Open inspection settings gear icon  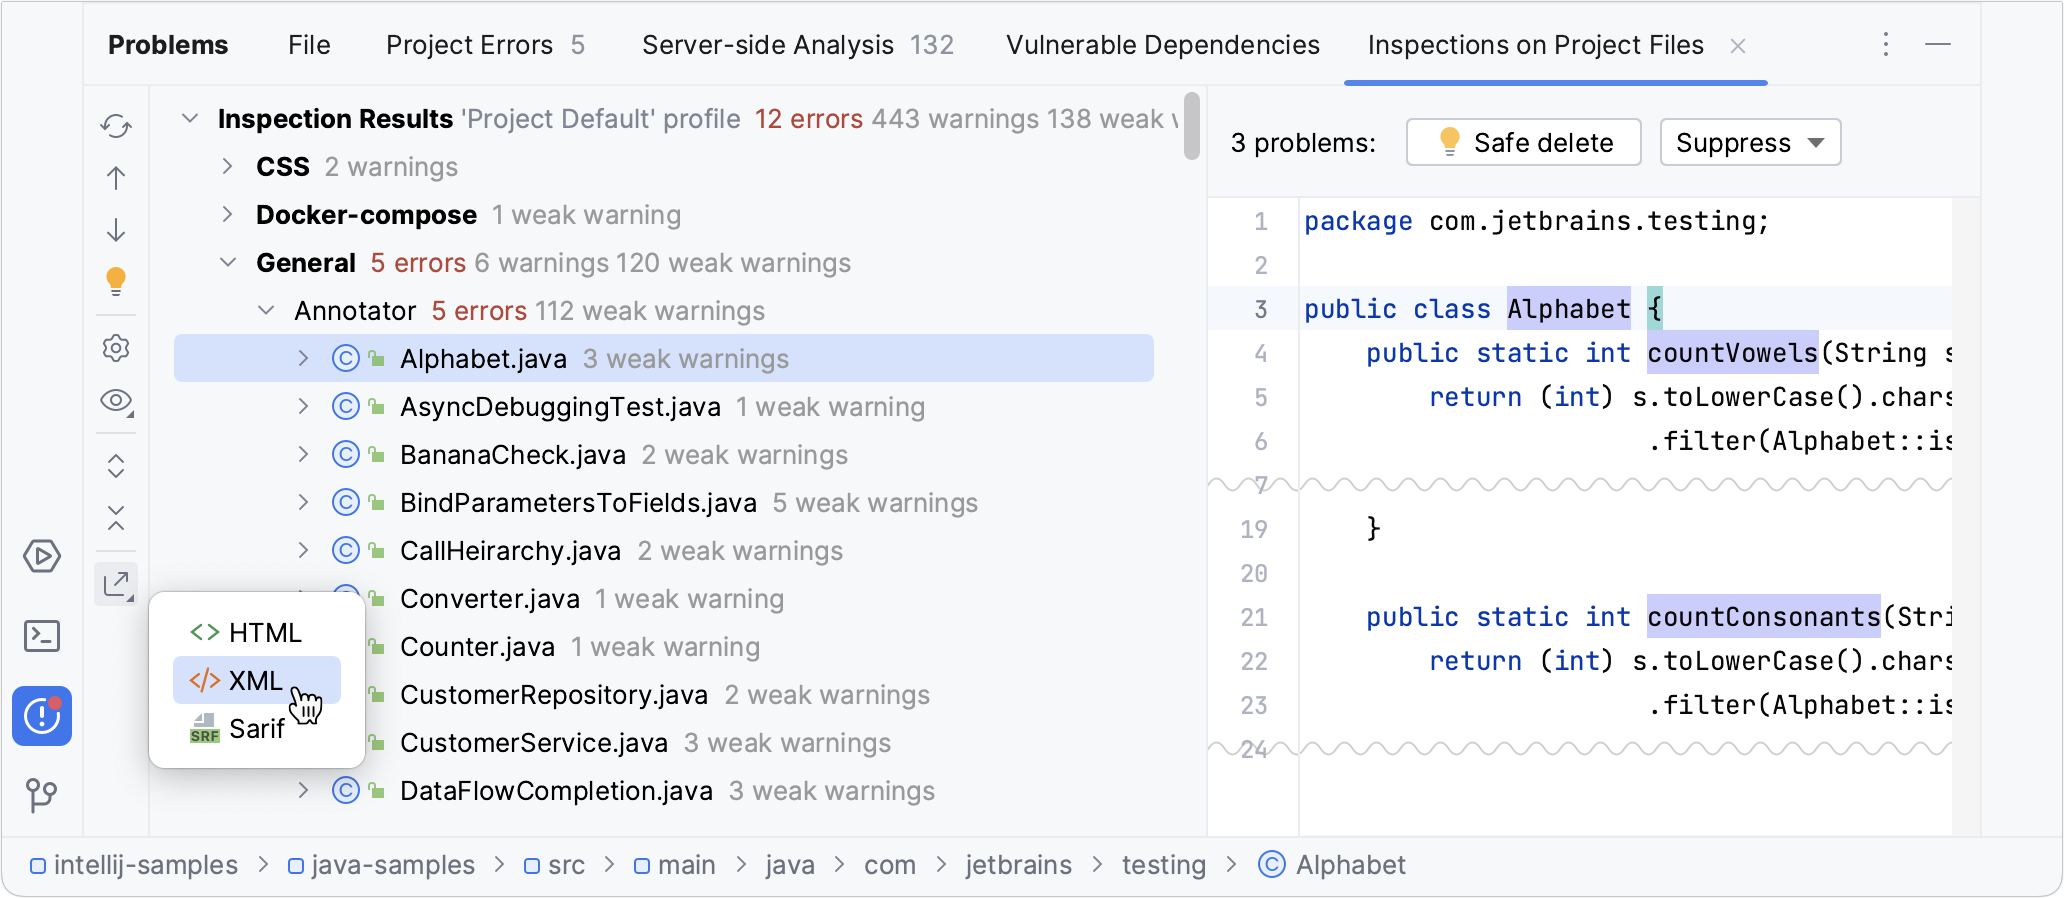(116, 348)
